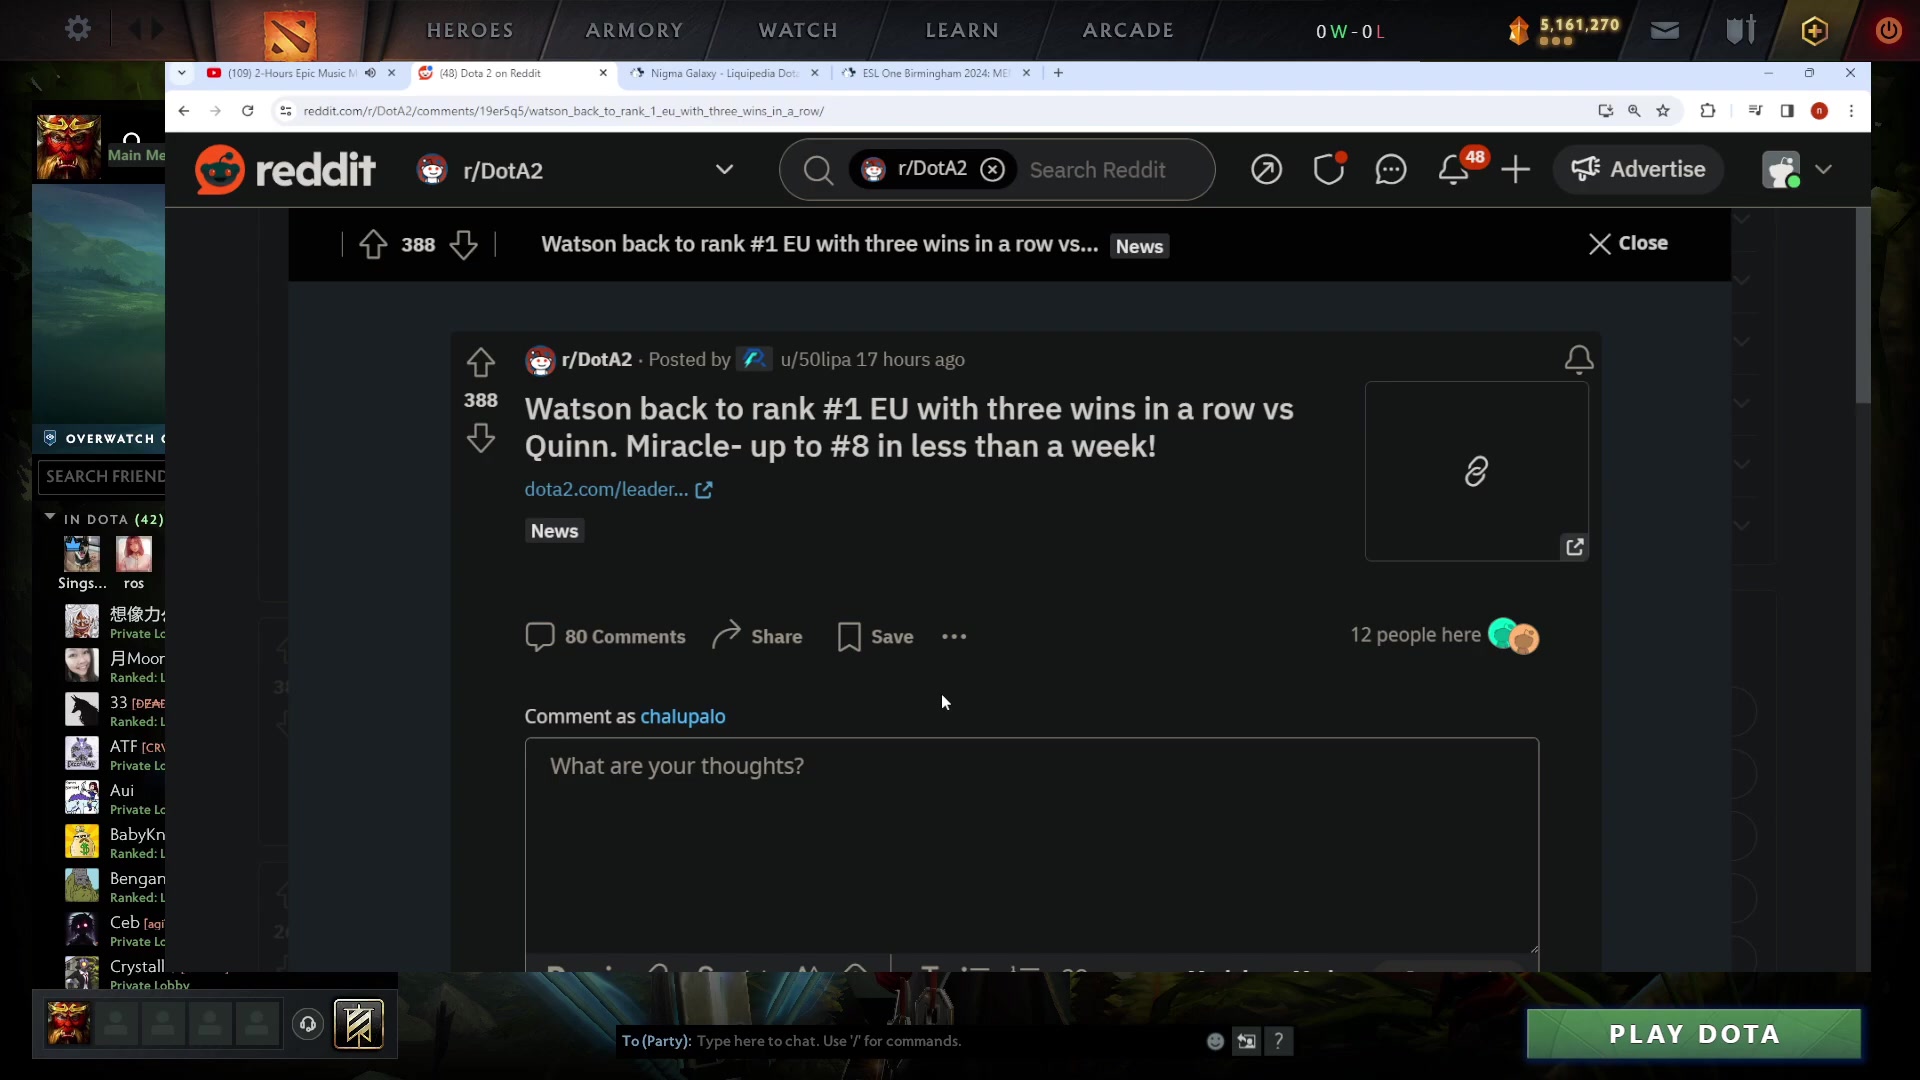Open the HEROES tab in Dota

pos(470,31)
